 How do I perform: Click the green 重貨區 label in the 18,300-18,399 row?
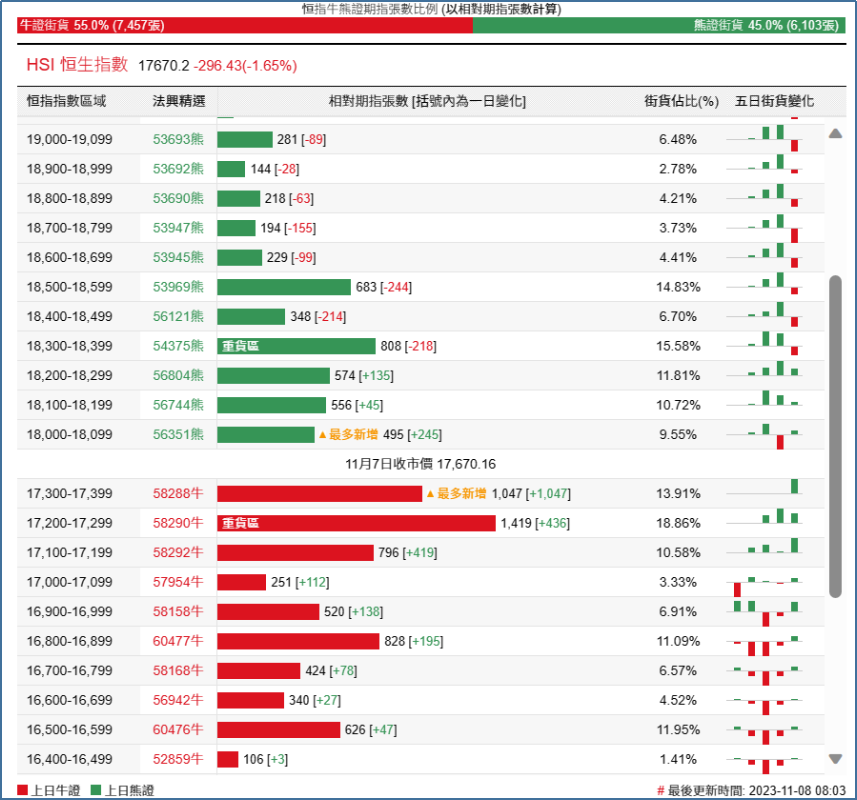tap(240, 346)
